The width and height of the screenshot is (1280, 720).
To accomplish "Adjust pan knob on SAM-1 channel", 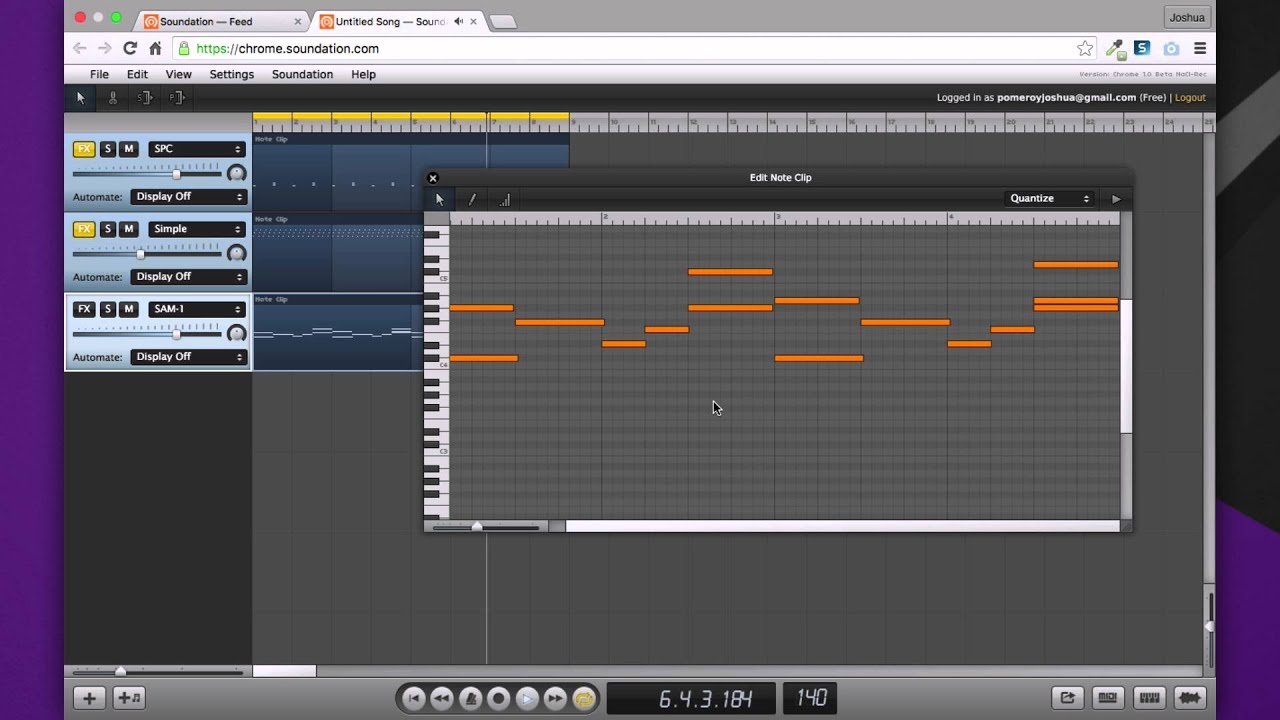I will [237, 333].
